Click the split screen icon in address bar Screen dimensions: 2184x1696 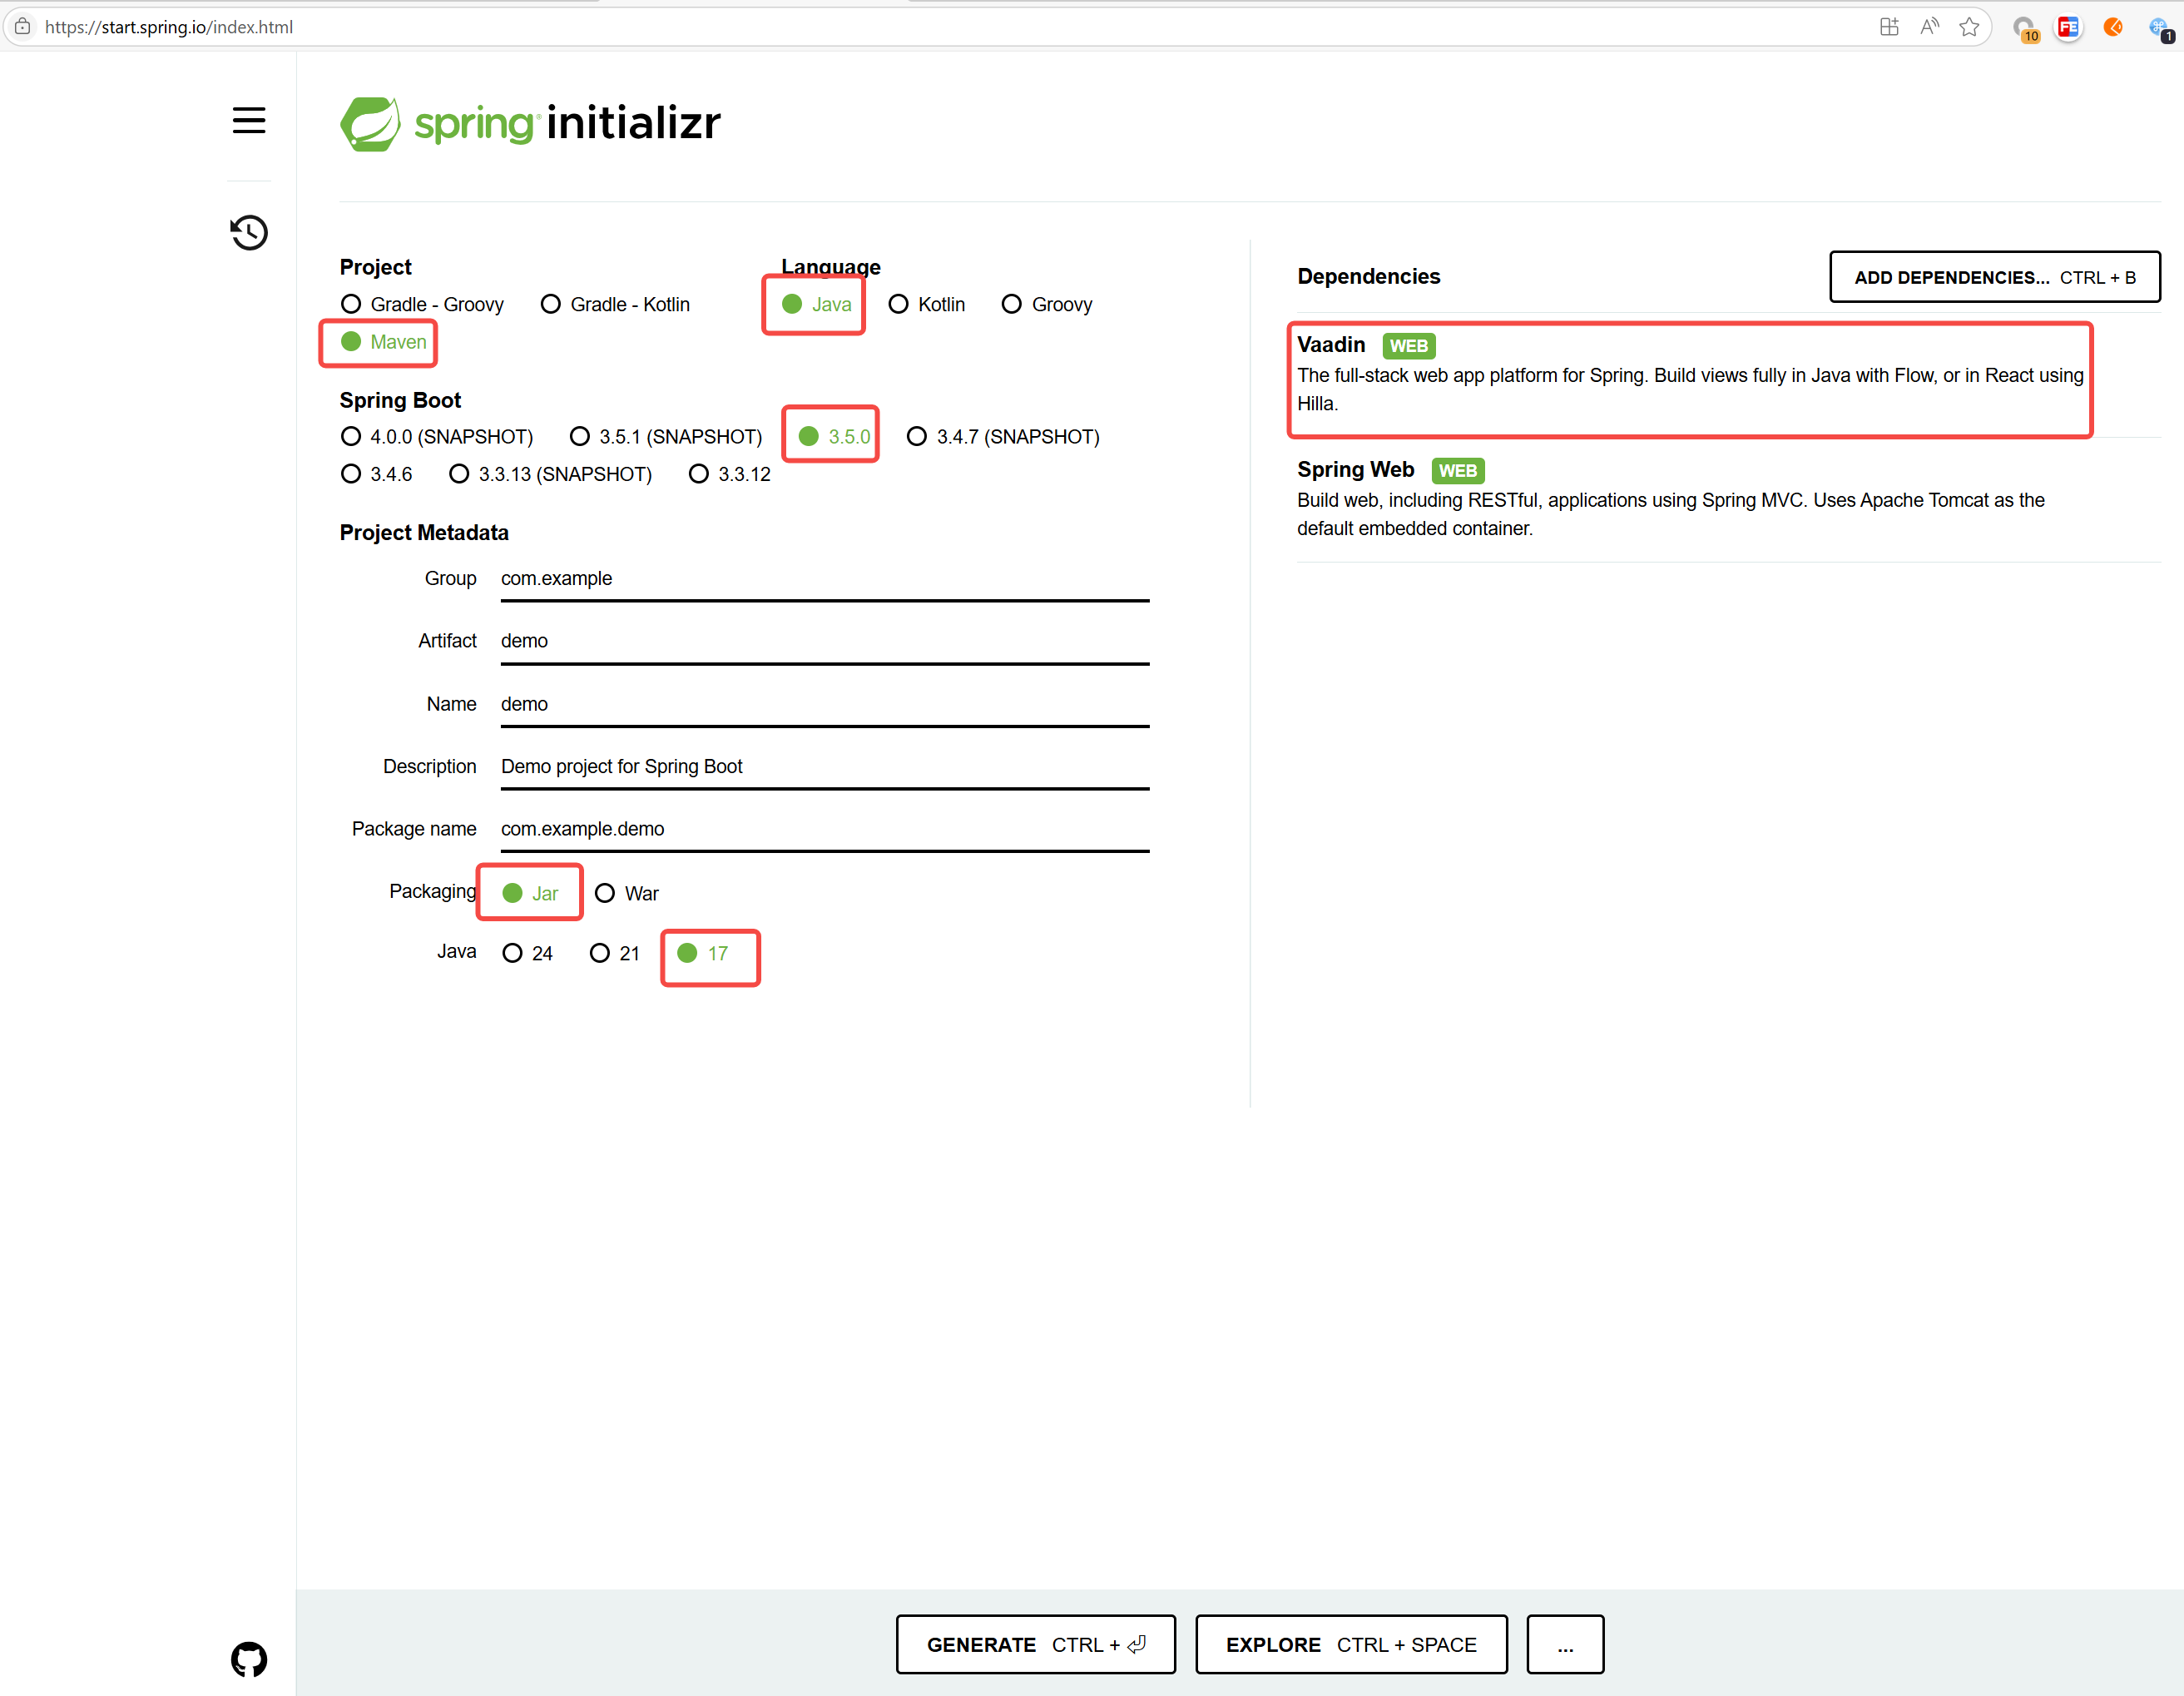(x=1889, y=27)
